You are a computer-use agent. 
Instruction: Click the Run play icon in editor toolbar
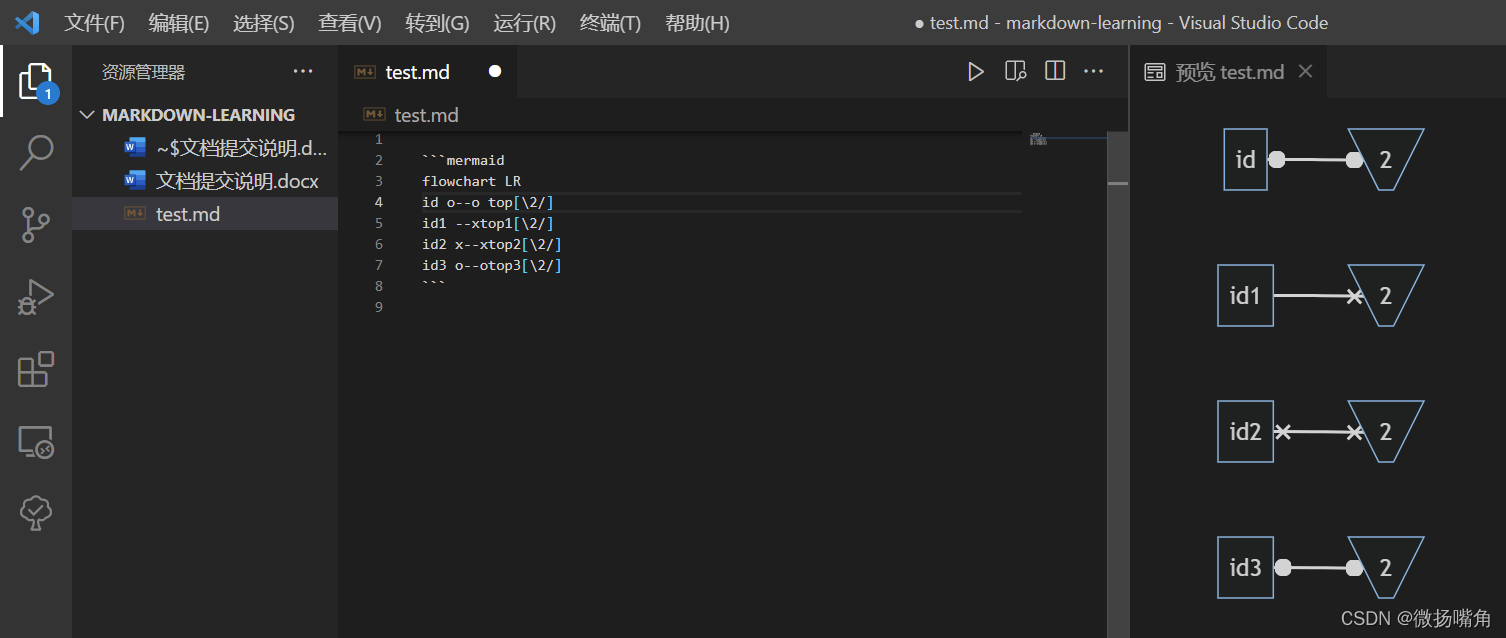[x=975, y=71]
